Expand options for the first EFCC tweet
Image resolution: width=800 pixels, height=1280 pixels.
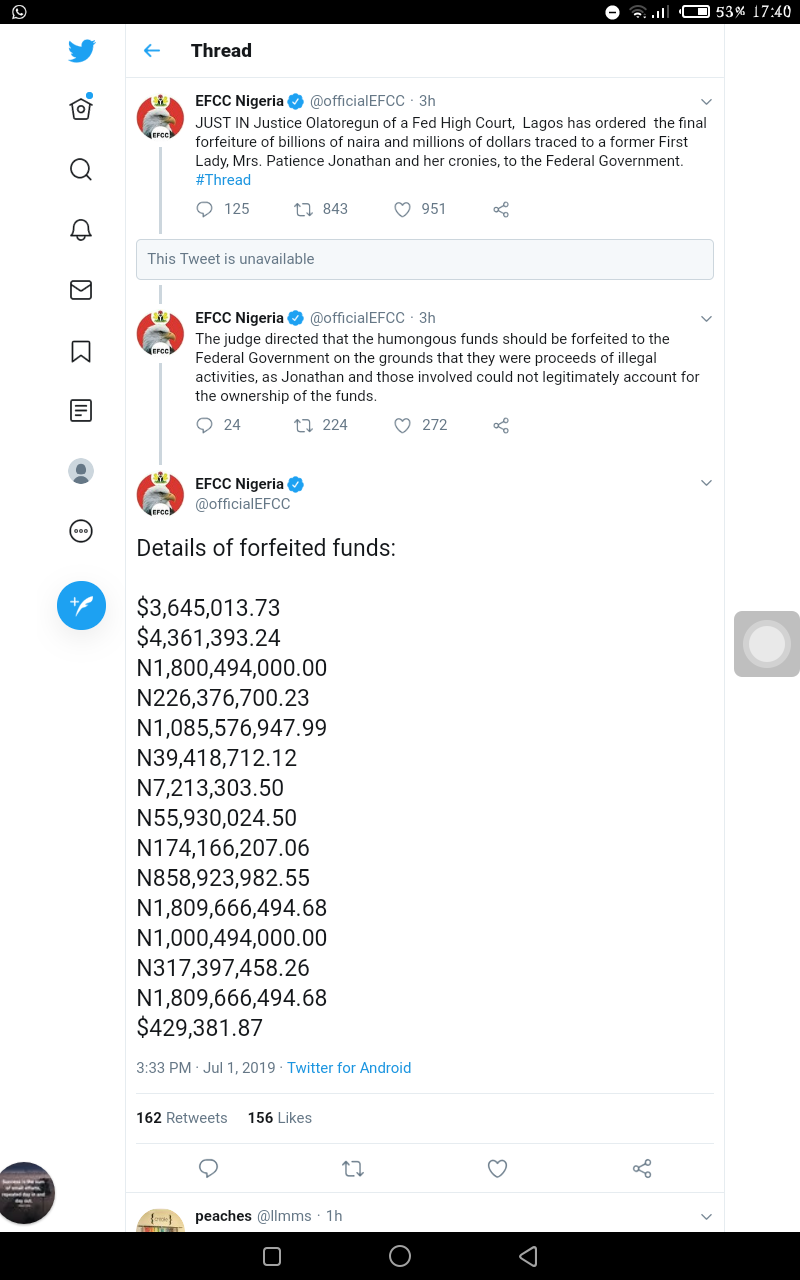706,102
